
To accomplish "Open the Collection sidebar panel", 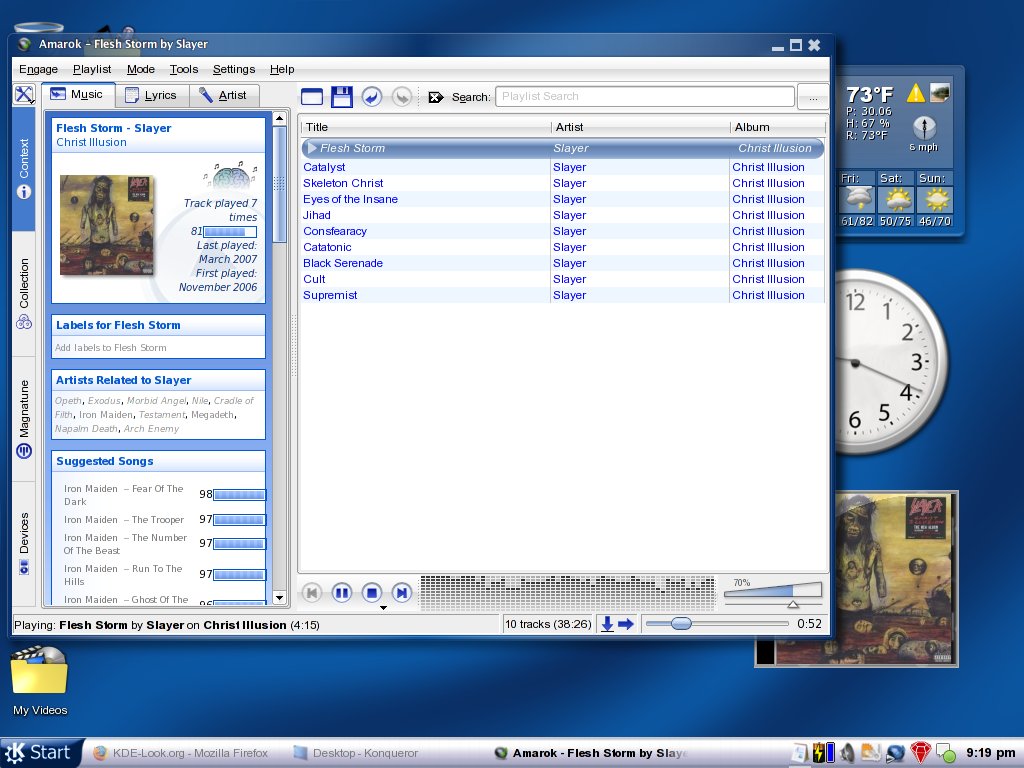I will (x=24, y=293).
